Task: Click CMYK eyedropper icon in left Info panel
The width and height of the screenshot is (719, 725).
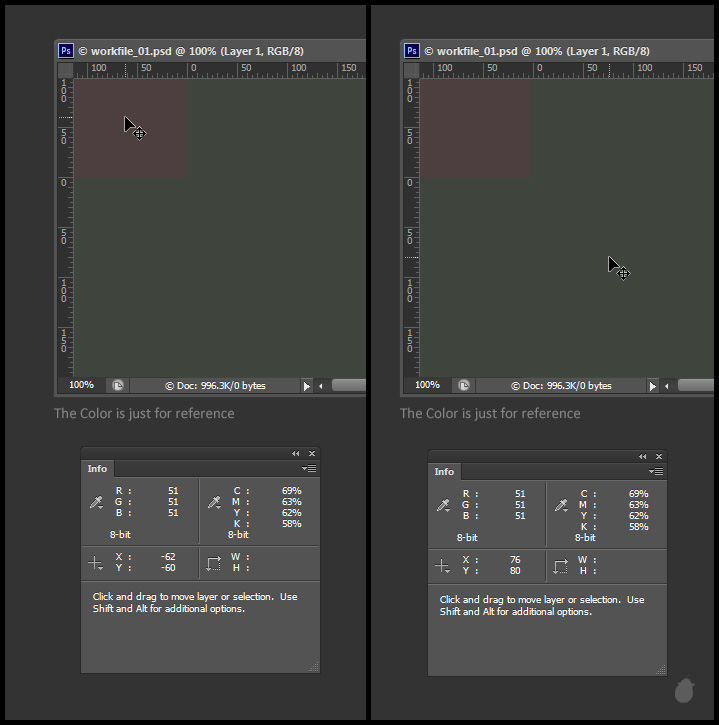Action: pos(213,502)
